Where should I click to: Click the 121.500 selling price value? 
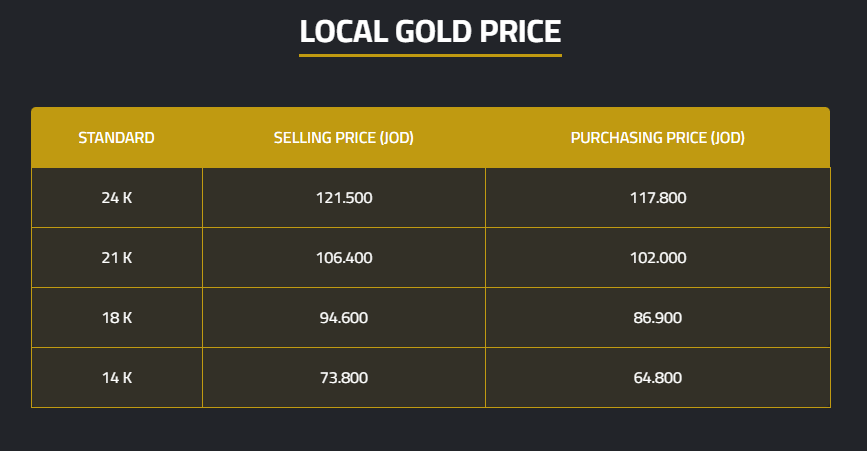(344, 198)
